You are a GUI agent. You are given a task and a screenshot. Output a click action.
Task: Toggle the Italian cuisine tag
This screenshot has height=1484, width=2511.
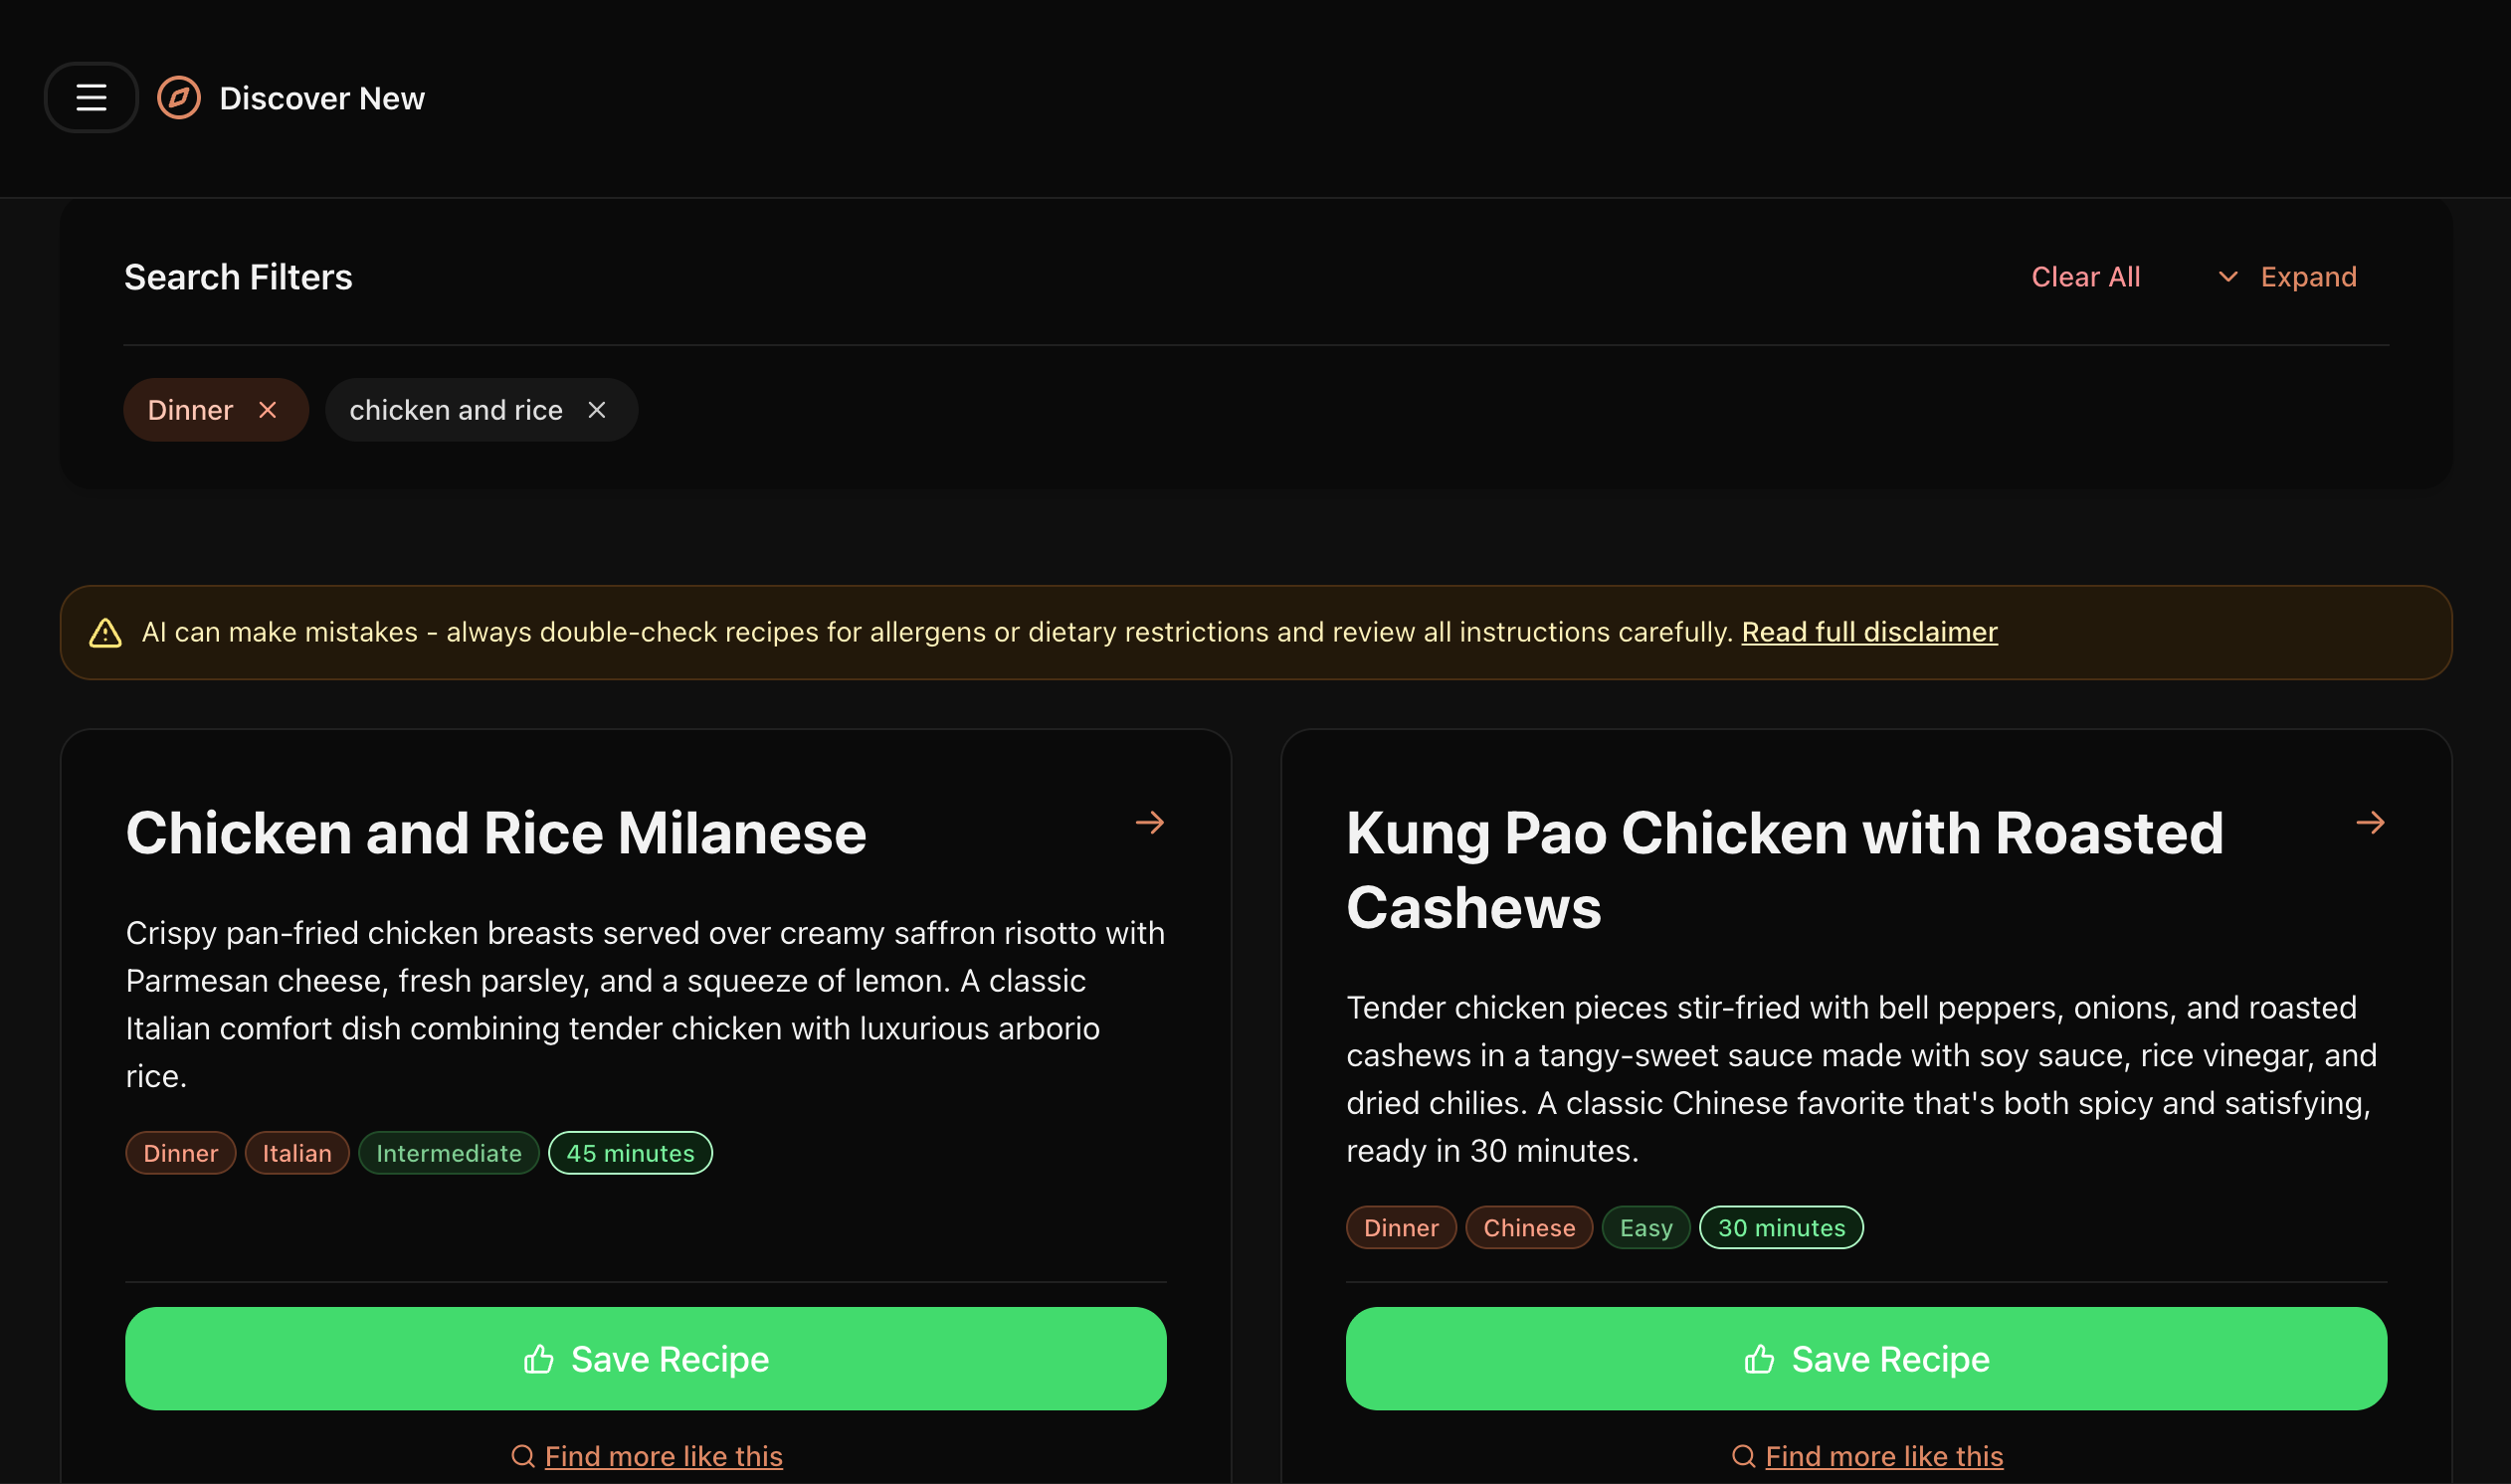[296, 1152]
